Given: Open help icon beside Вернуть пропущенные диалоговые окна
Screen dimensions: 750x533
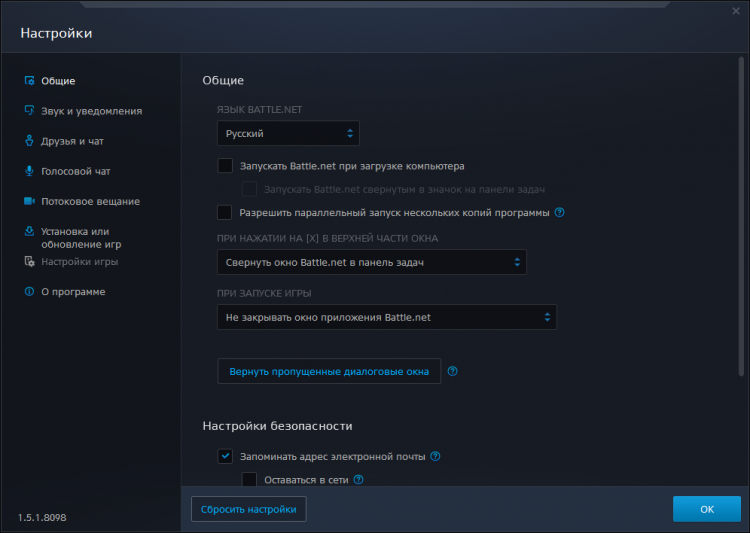Looking at the screenshot, I should pyautogui.click(x=452, y=371).
